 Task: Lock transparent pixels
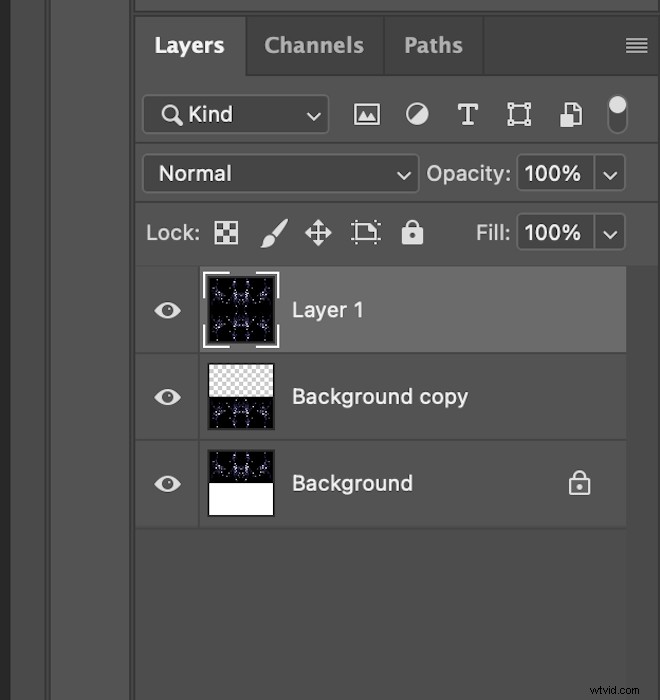coord(226,233)
